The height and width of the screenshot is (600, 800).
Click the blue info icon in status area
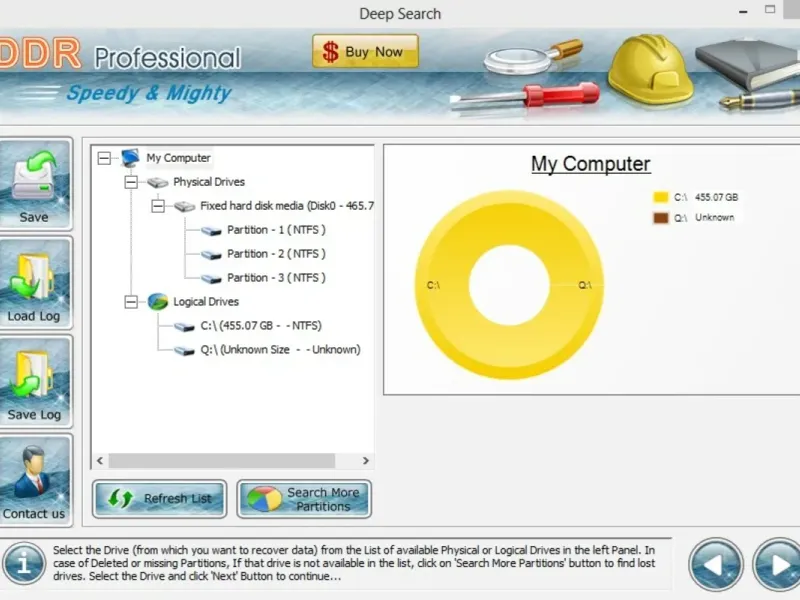23,563
